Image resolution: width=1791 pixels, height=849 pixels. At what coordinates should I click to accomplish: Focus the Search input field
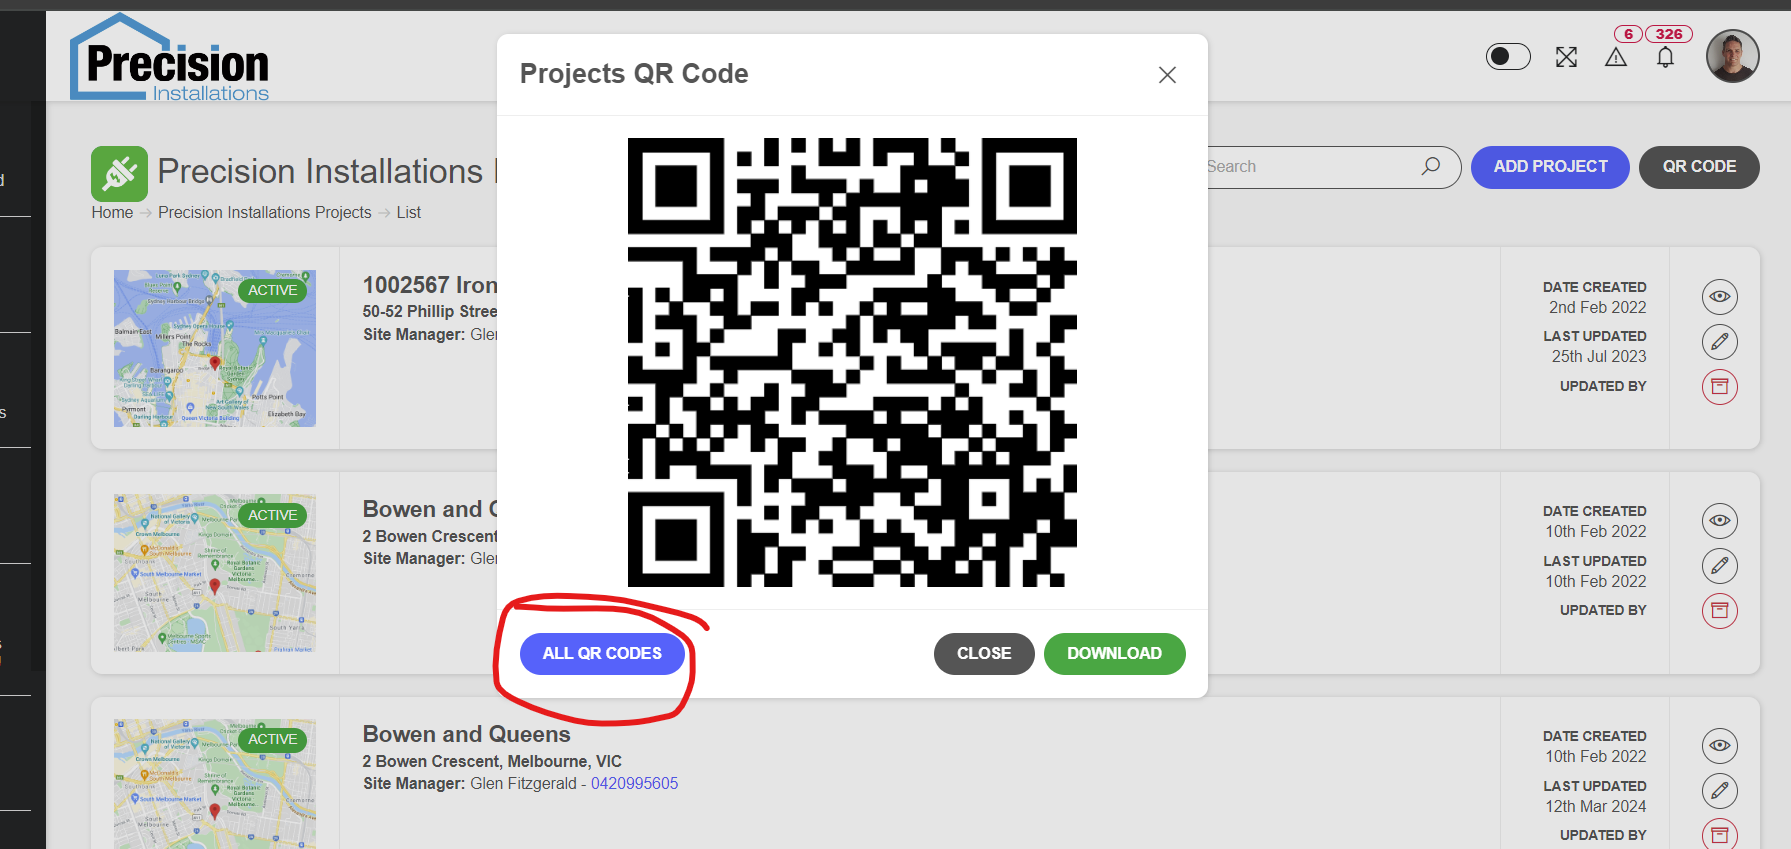click(x=1310, y=167)
